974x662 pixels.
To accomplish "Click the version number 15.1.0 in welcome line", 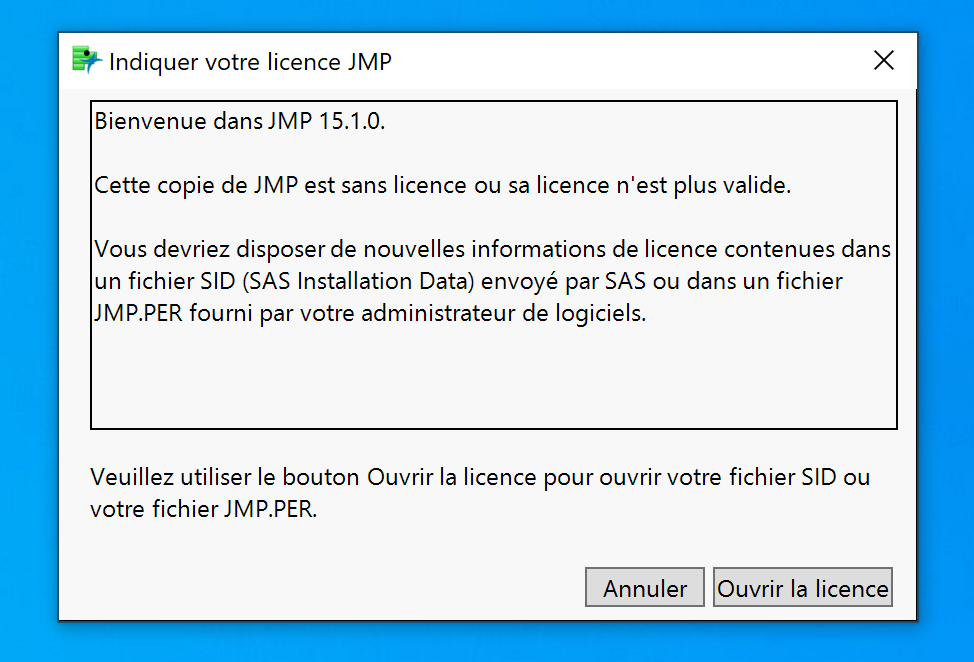I will tap(351, 122).
